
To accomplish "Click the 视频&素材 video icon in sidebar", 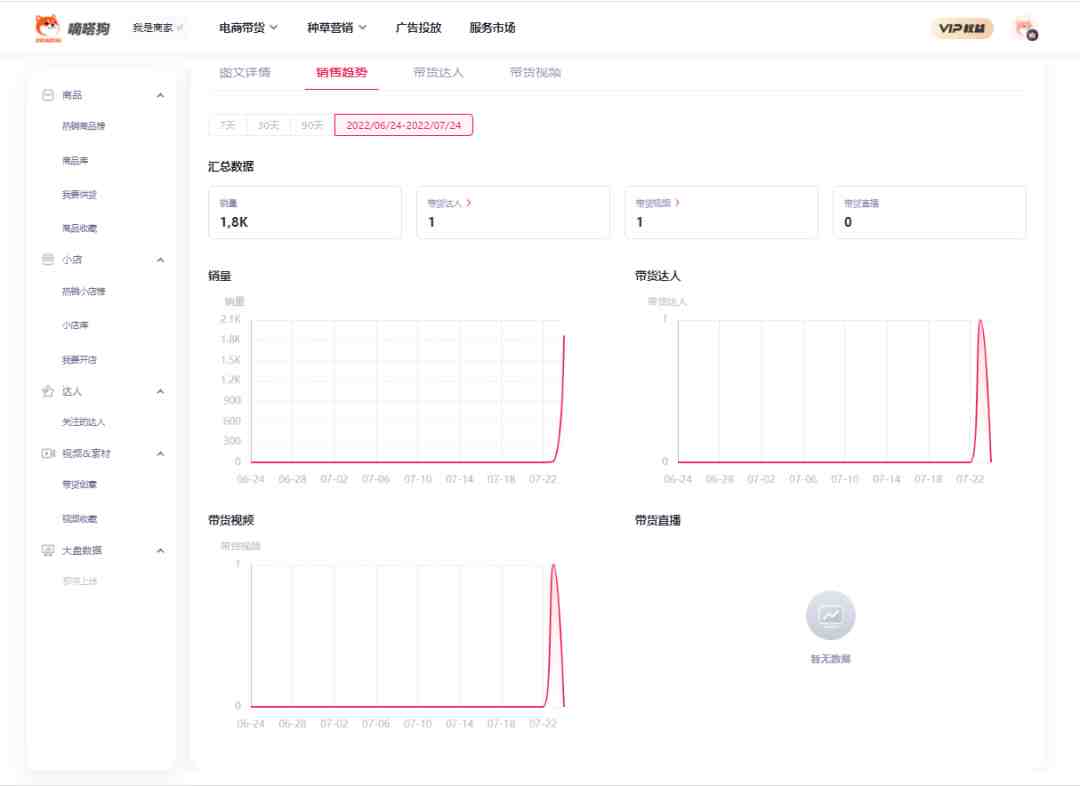I will pyautogui.click(x=48, y=453).
